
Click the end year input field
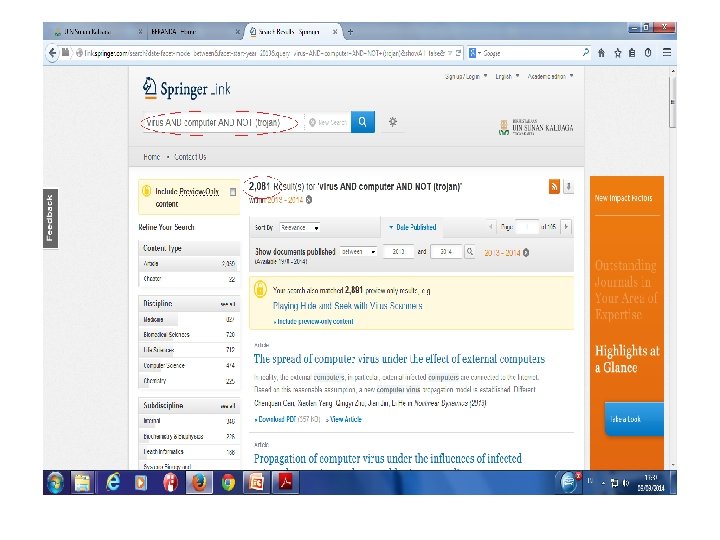coord(446,252)
